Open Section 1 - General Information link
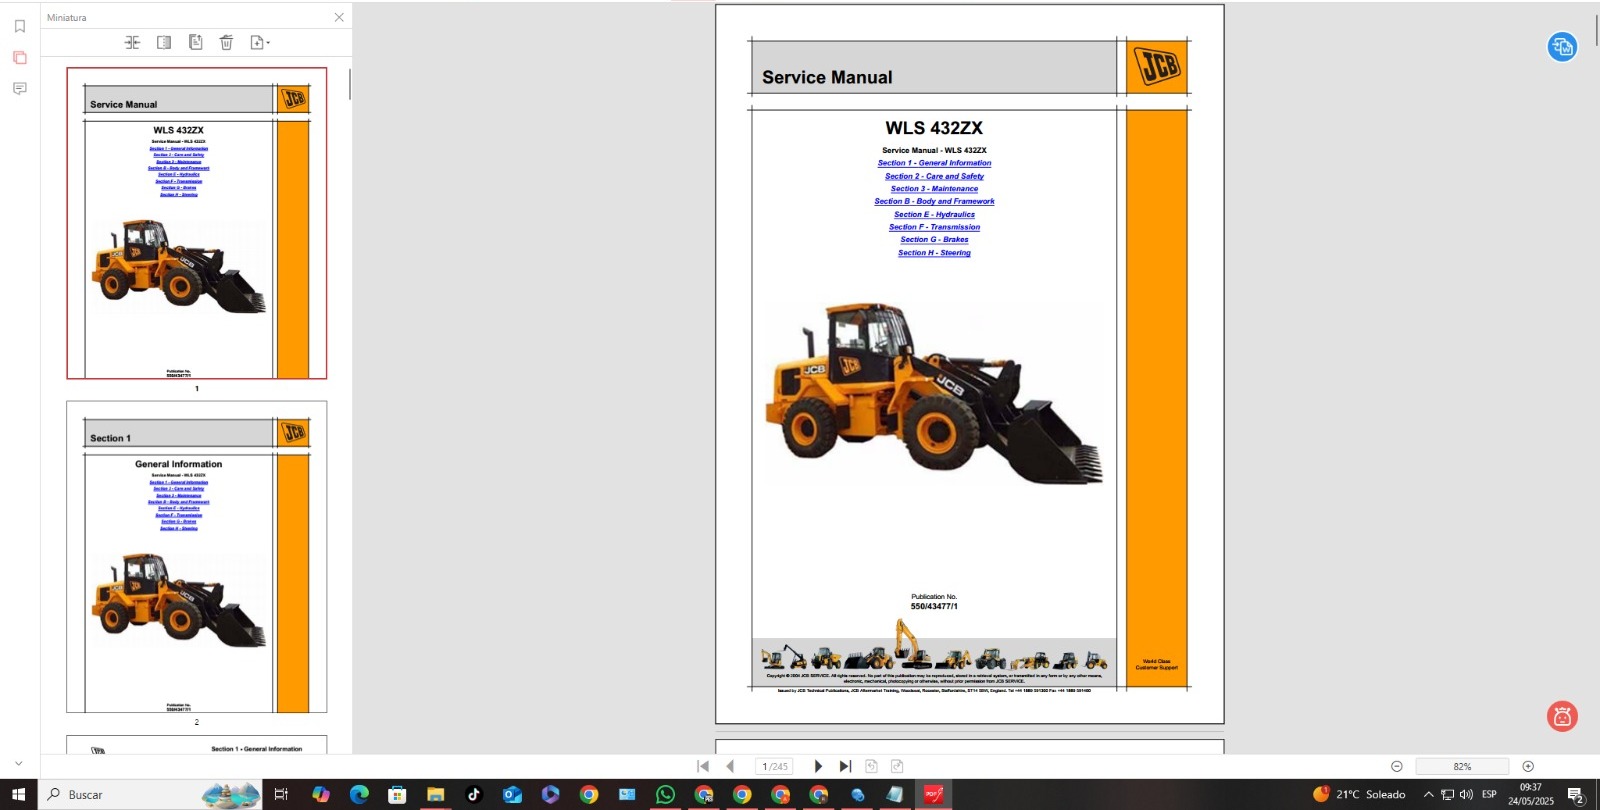 [934, 163]
